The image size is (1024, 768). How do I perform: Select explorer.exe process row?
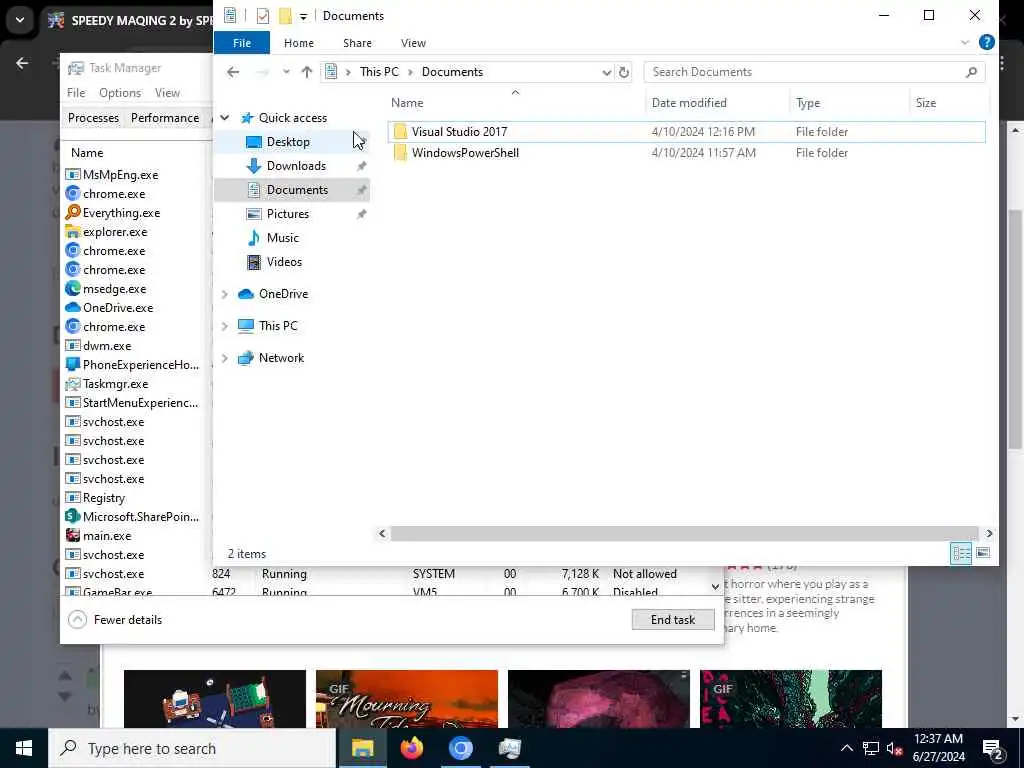point(115,232)
